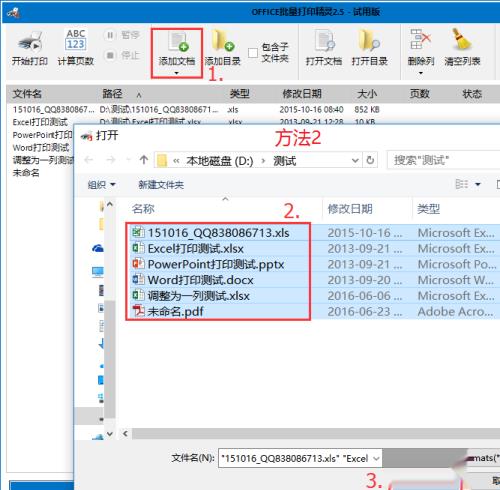Open the 删除列 dropdown arrow
The image size is (500, 490).
(421, 73)
